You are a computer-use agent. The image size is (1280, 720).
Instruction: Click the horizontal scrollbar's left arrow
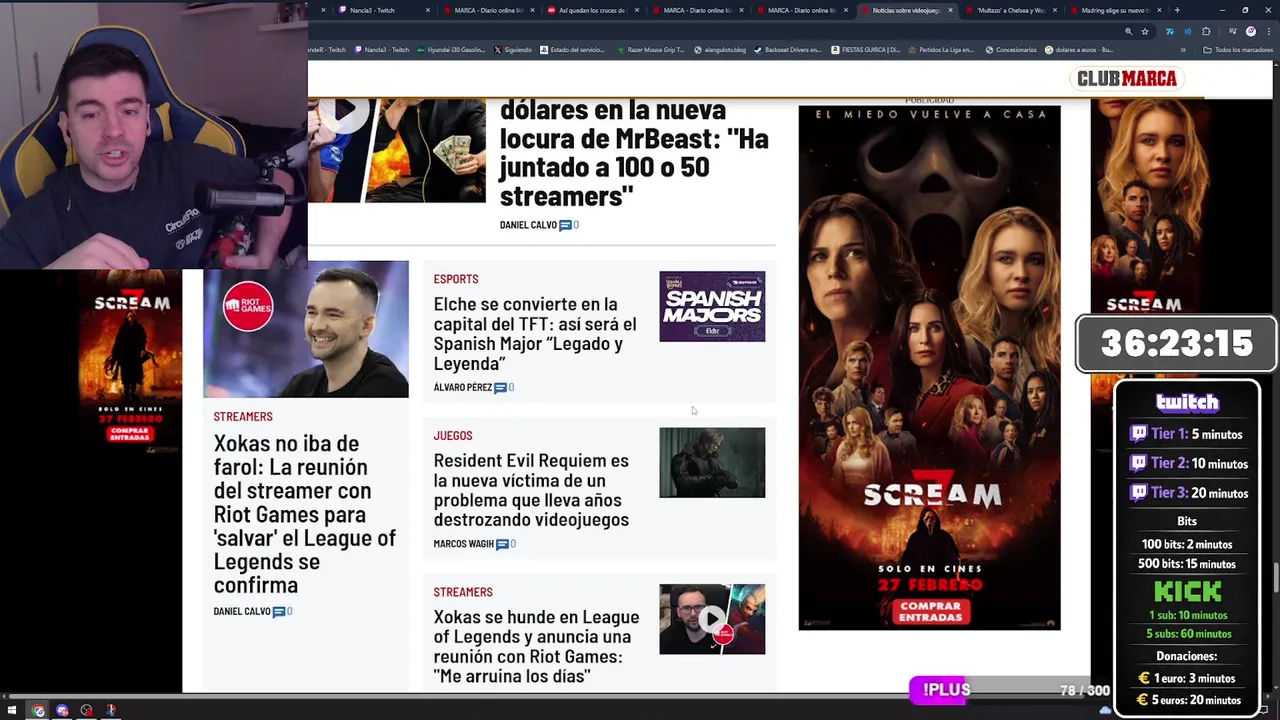(4, 696)
